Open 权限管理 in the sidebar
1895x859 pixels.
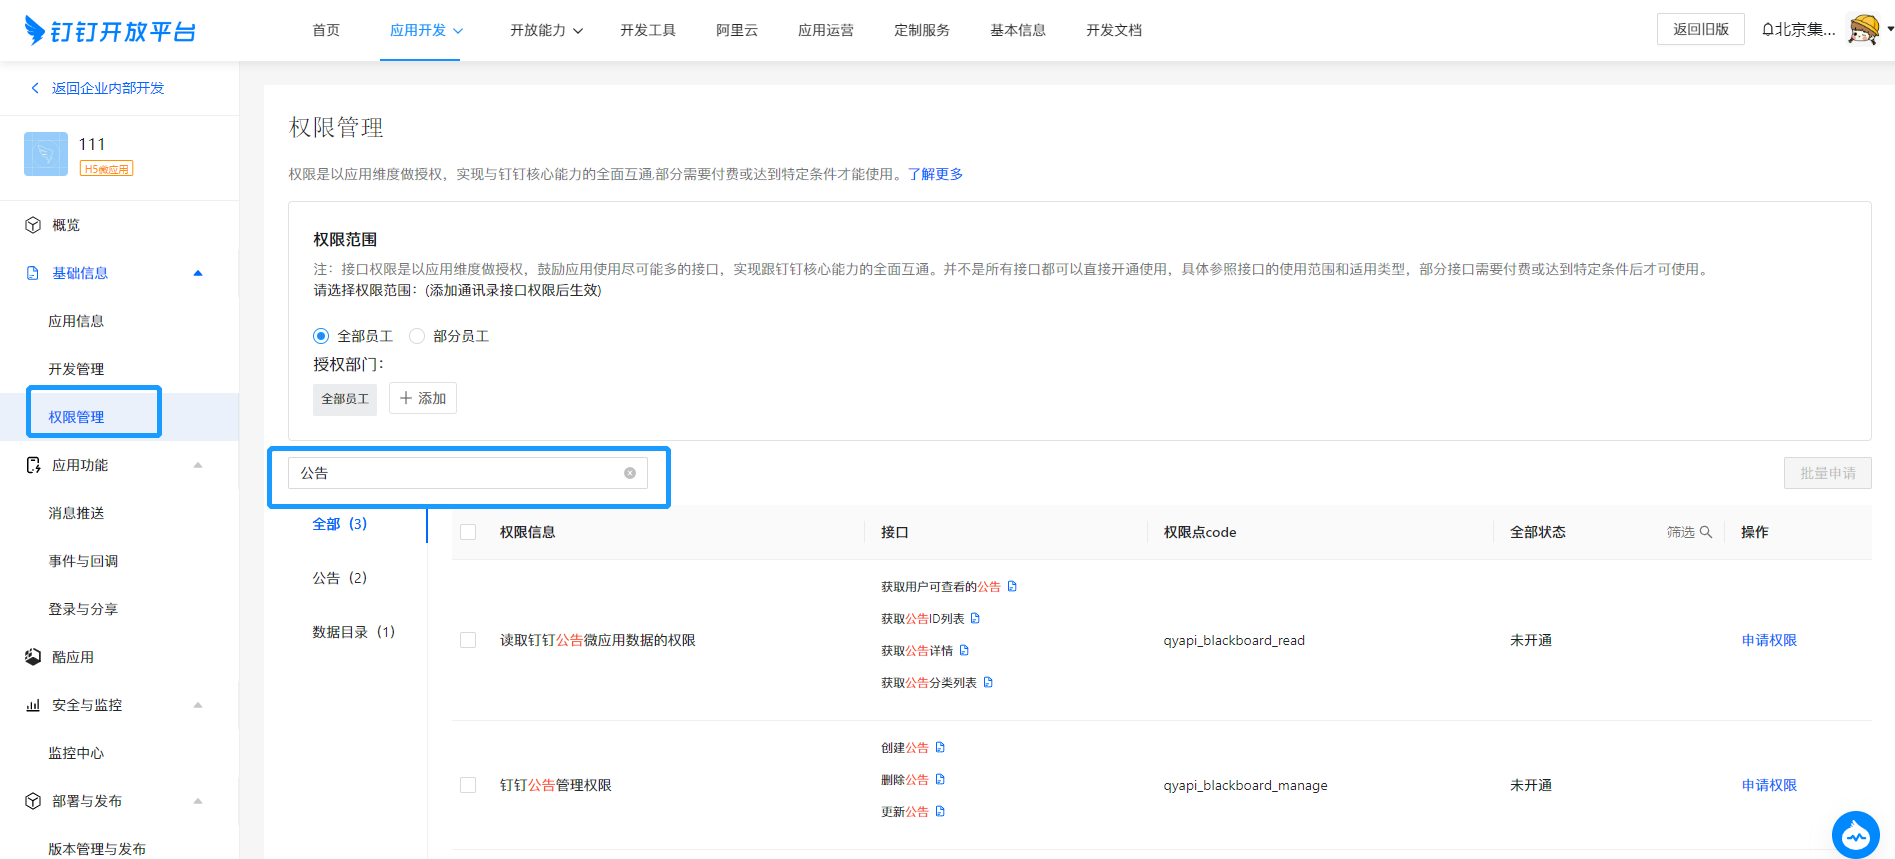click(x=76, y=417)
